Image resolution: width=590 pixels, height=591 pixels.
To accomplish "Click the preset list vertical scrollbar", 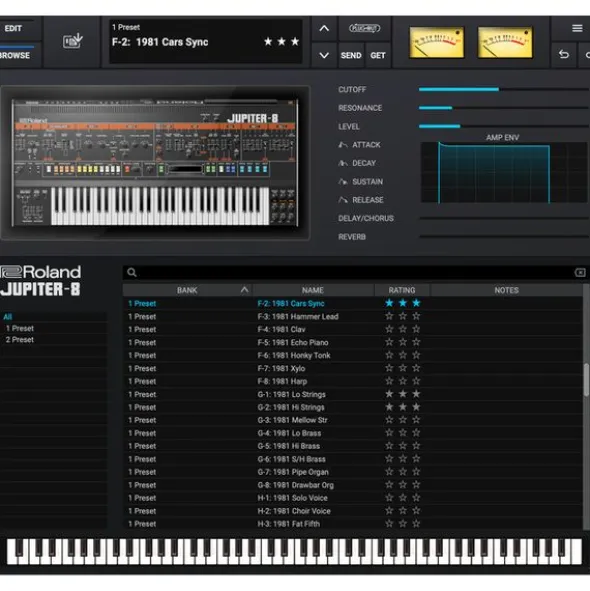I will point(586,380).
